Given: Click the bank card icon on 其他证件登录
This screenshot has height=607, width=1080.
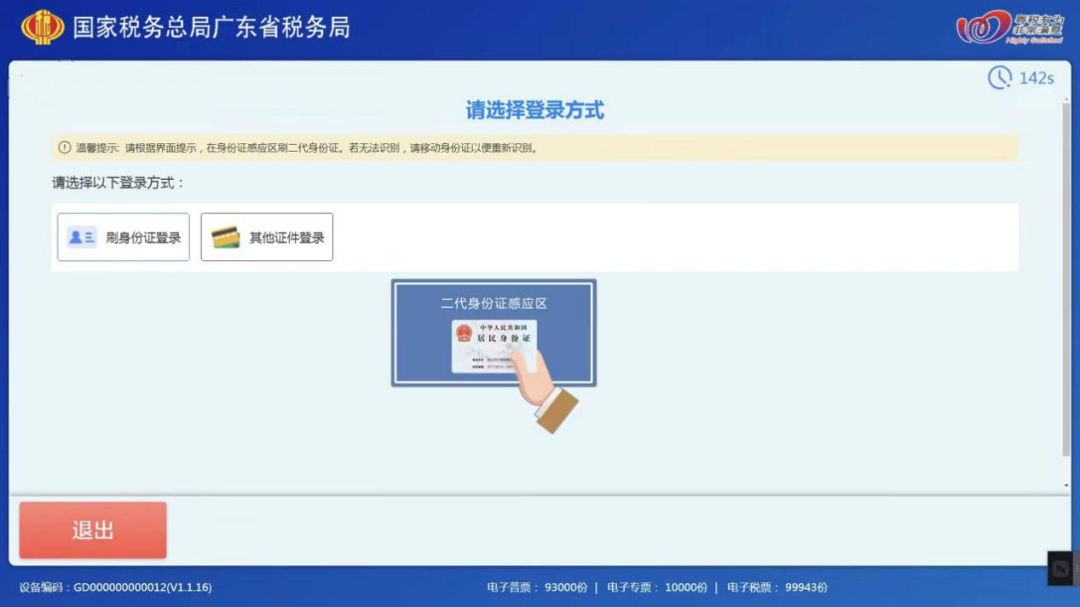Looking at the screenshot, I should (225, 237).
